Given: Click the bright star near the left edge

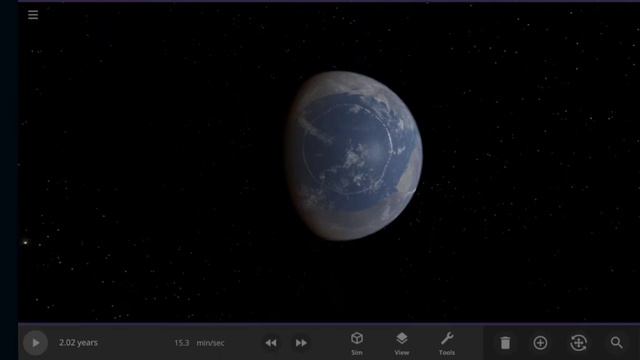Looking at the screenshot, I should point(25,242).
